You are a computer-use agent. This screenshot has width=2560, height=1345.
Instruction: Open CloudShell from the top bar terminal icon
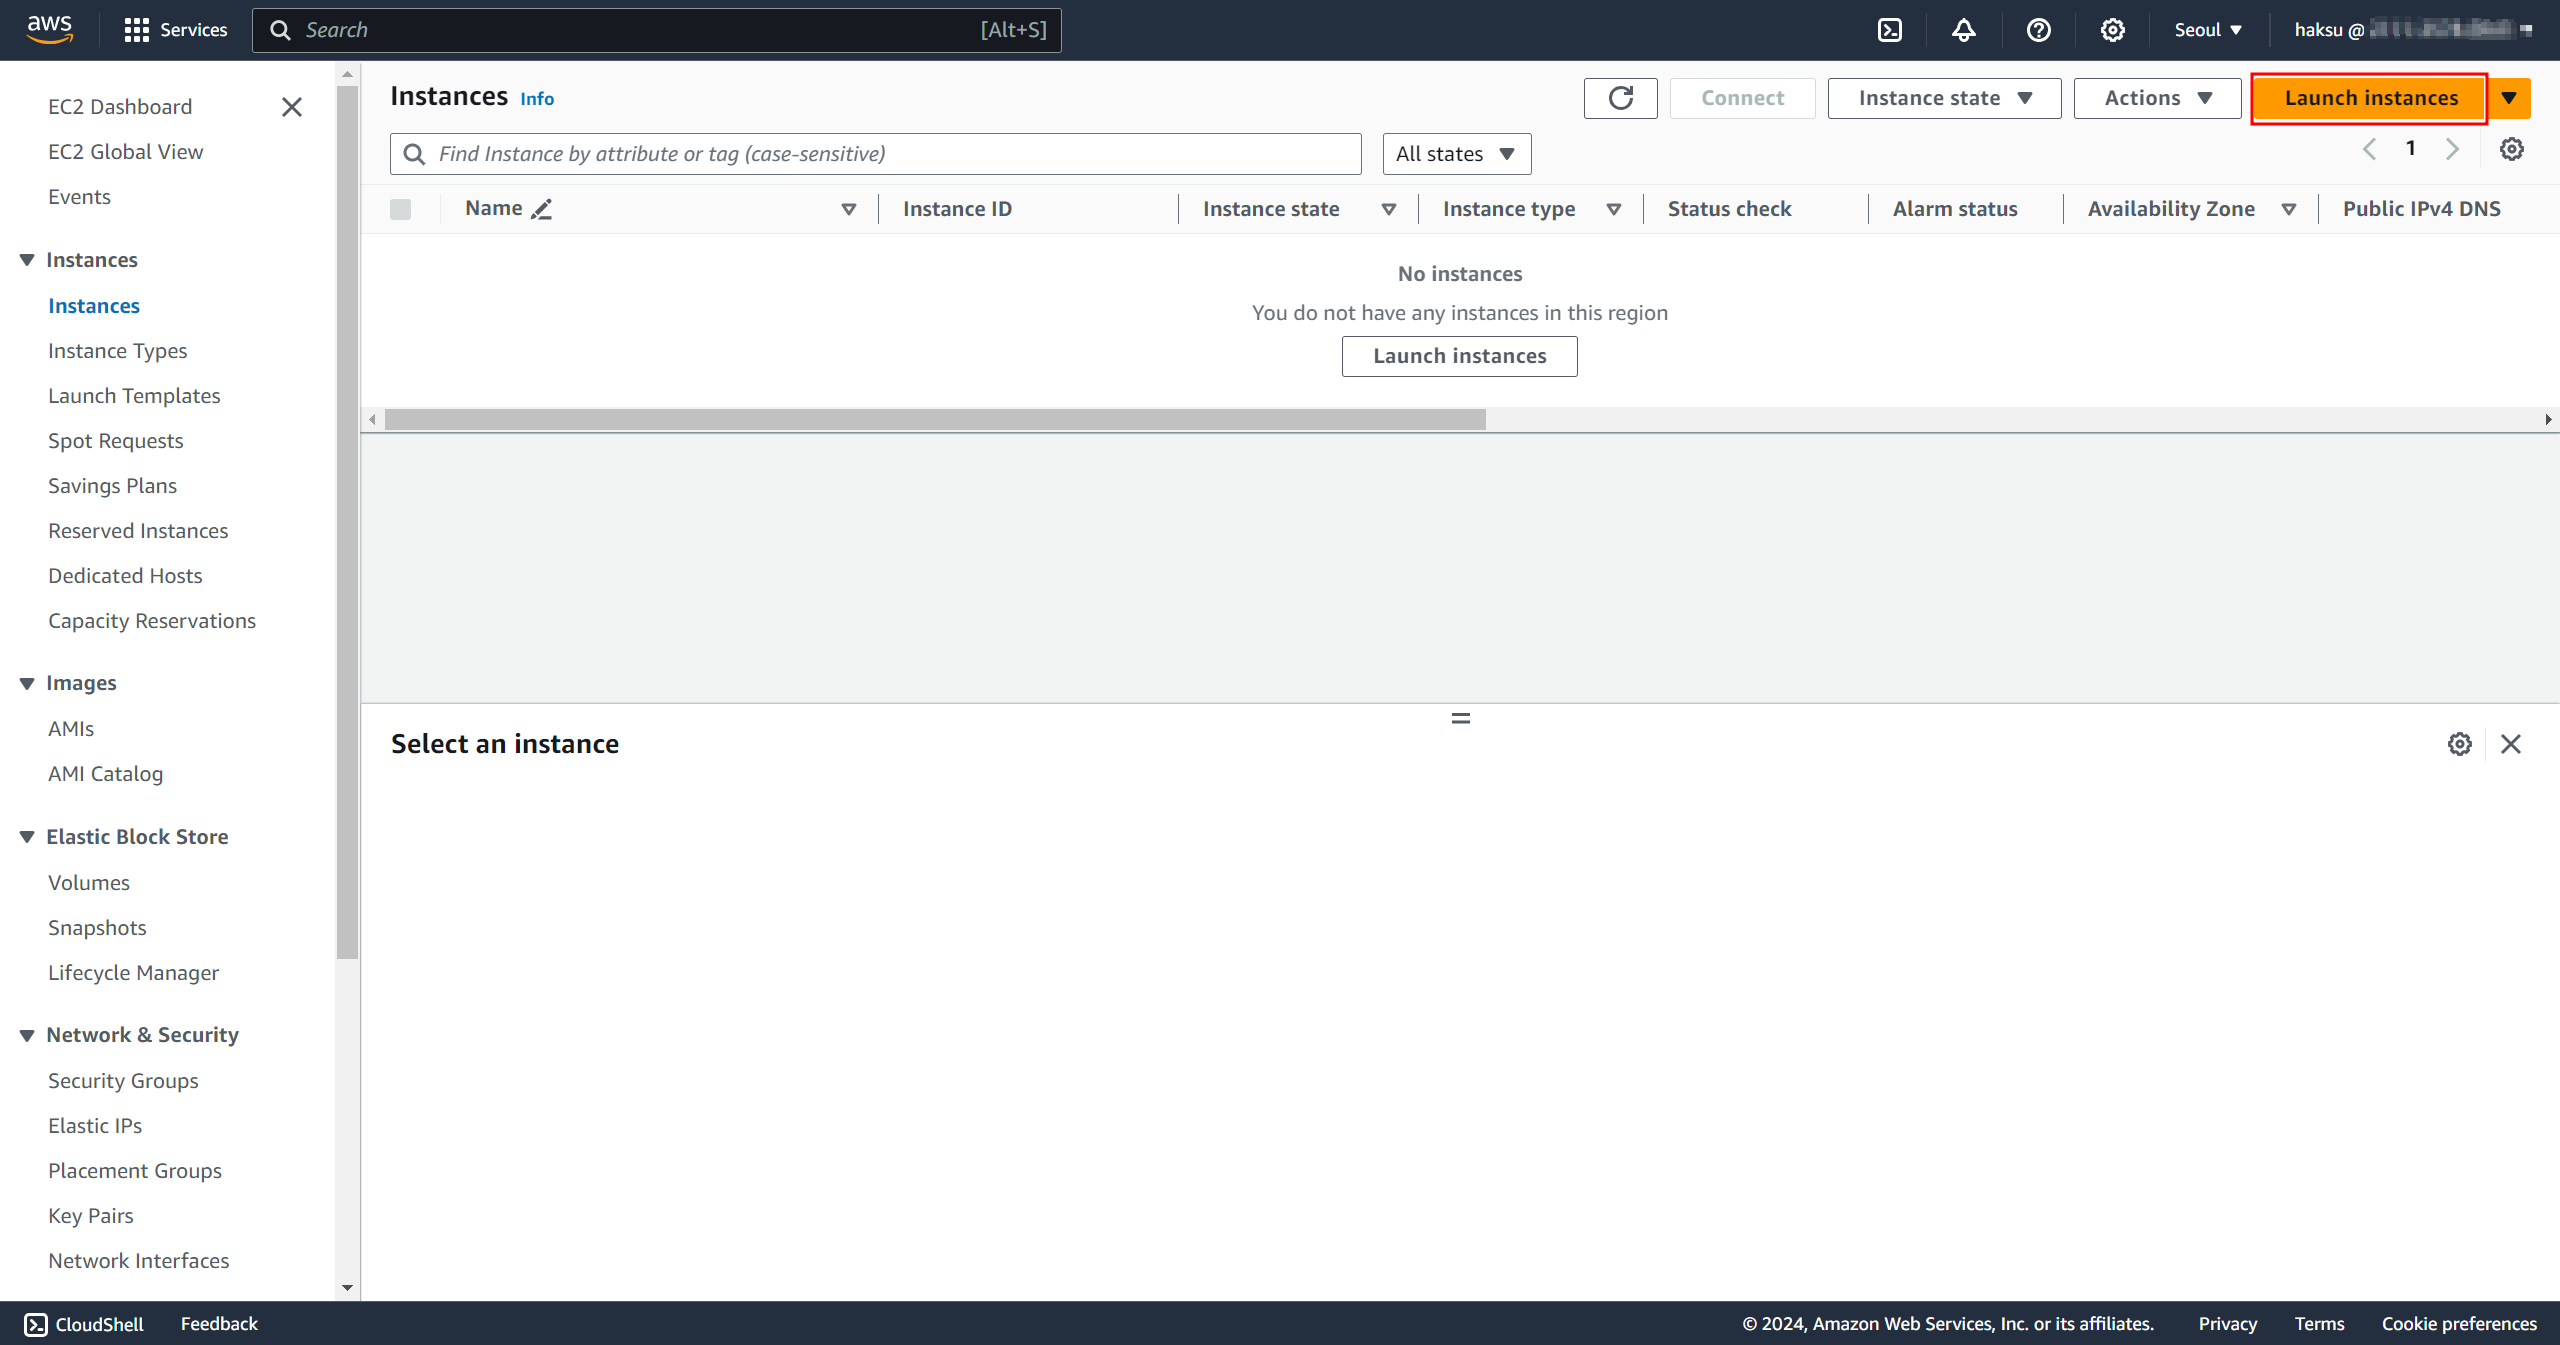[x=1889, y=30]
